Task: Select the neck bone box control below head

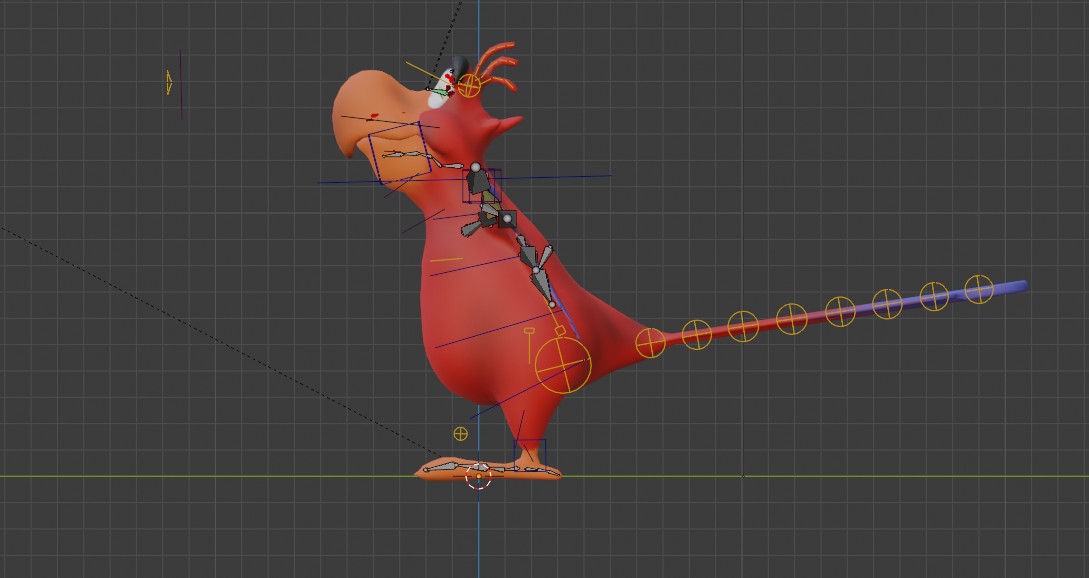Action: tap(482, 185)
